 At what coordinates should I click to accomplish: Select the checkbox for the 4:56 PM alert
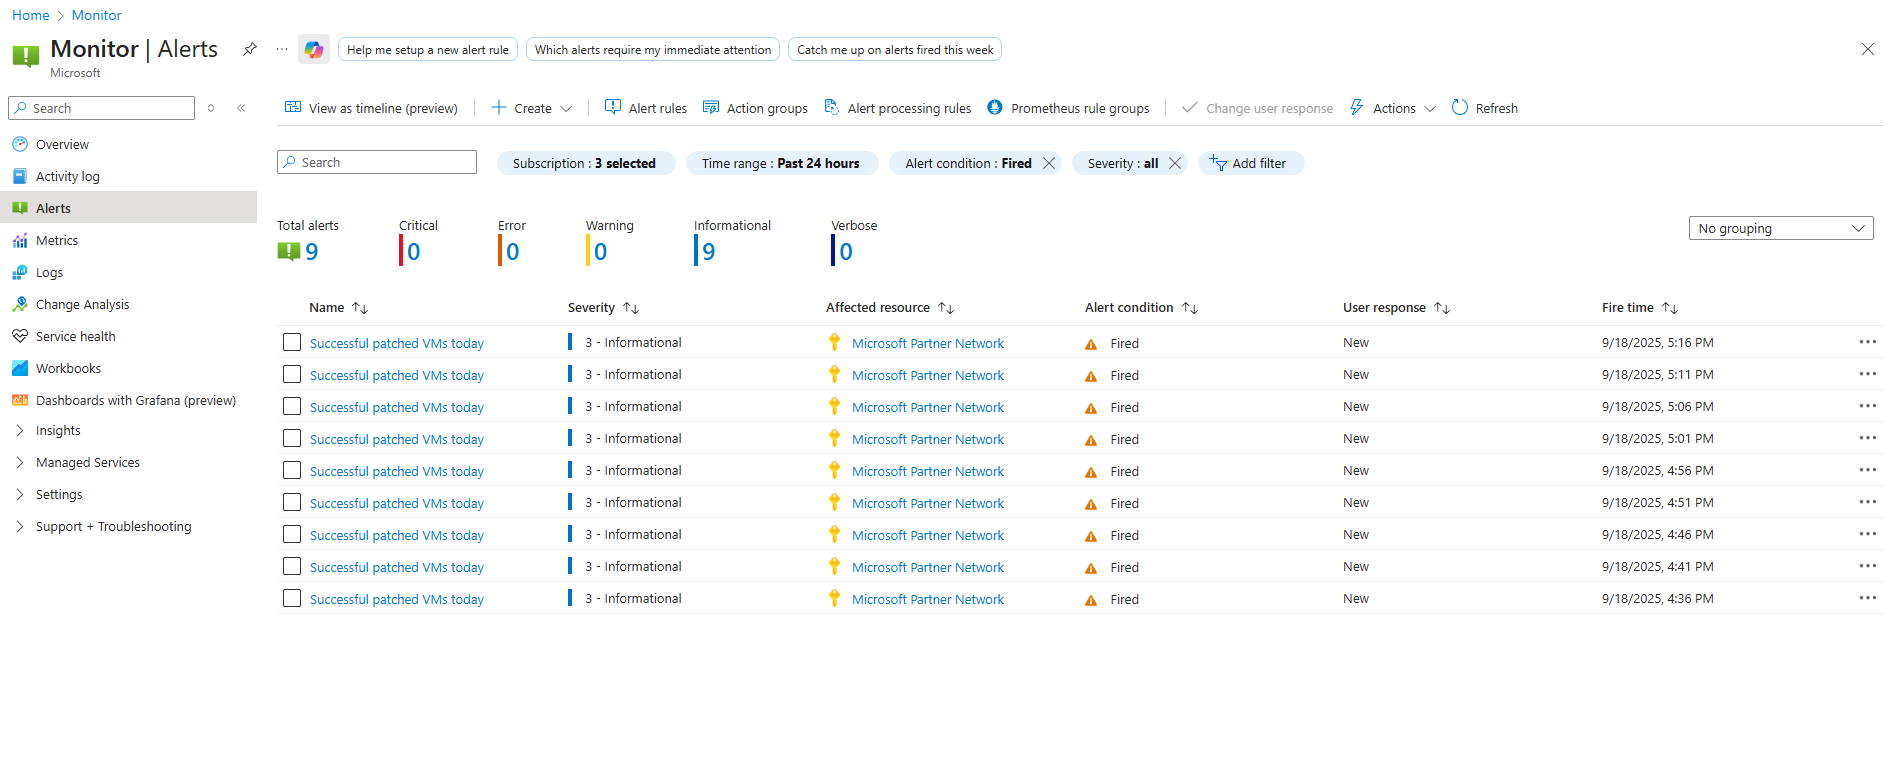click(x=292, y=470)
